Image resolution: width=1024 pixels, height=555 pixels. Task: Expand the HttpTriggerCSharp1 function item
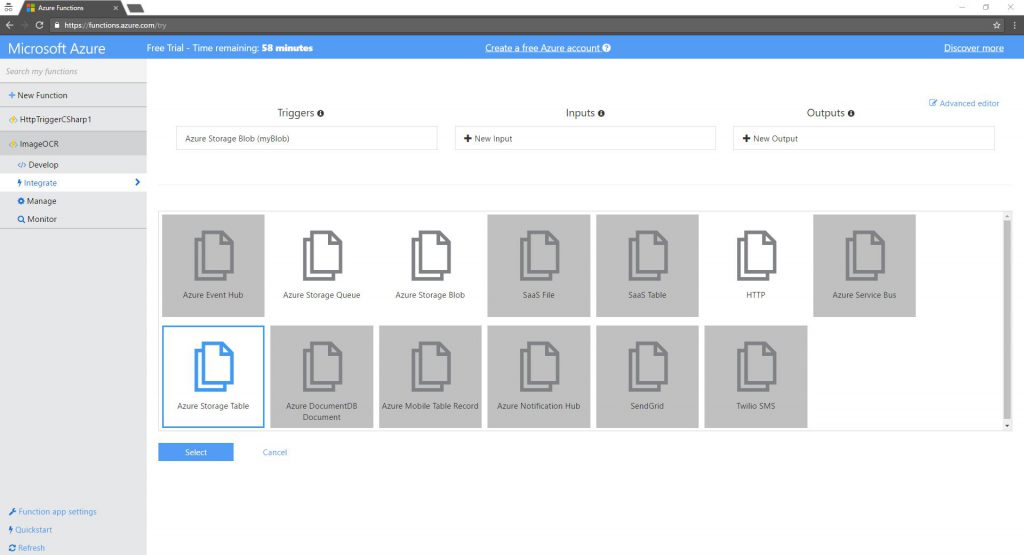pyautogui.click(x=55, y=119)
